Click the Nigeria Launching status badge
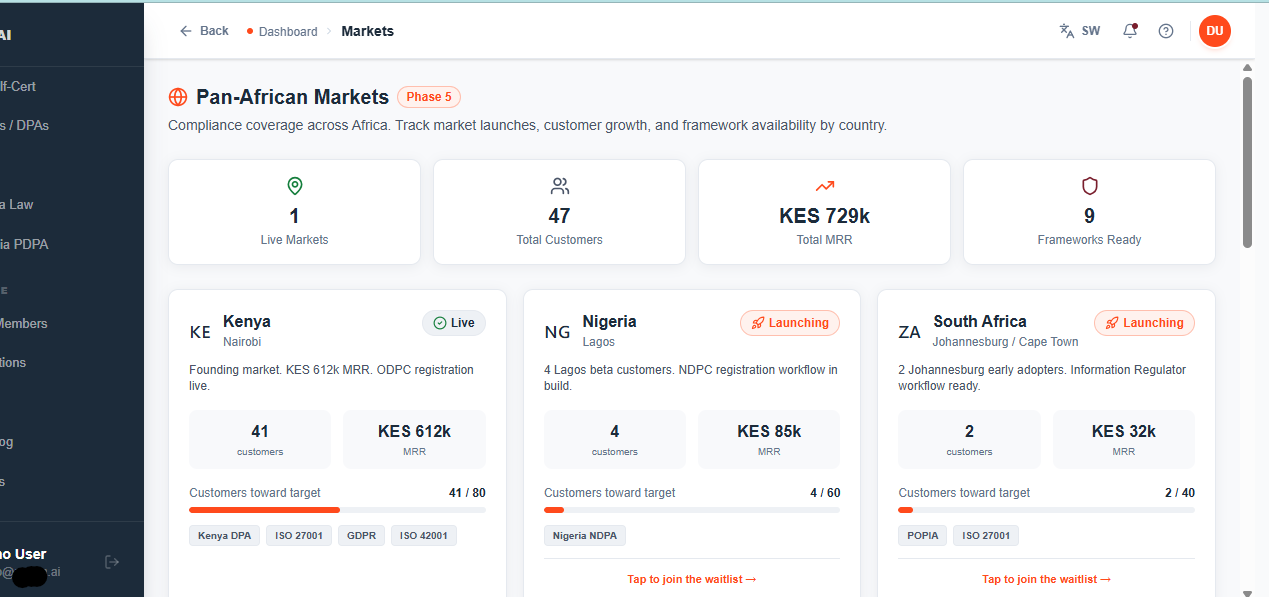Screen dimensions: 1269x597 pyautogui.click(x=790, y=323)
